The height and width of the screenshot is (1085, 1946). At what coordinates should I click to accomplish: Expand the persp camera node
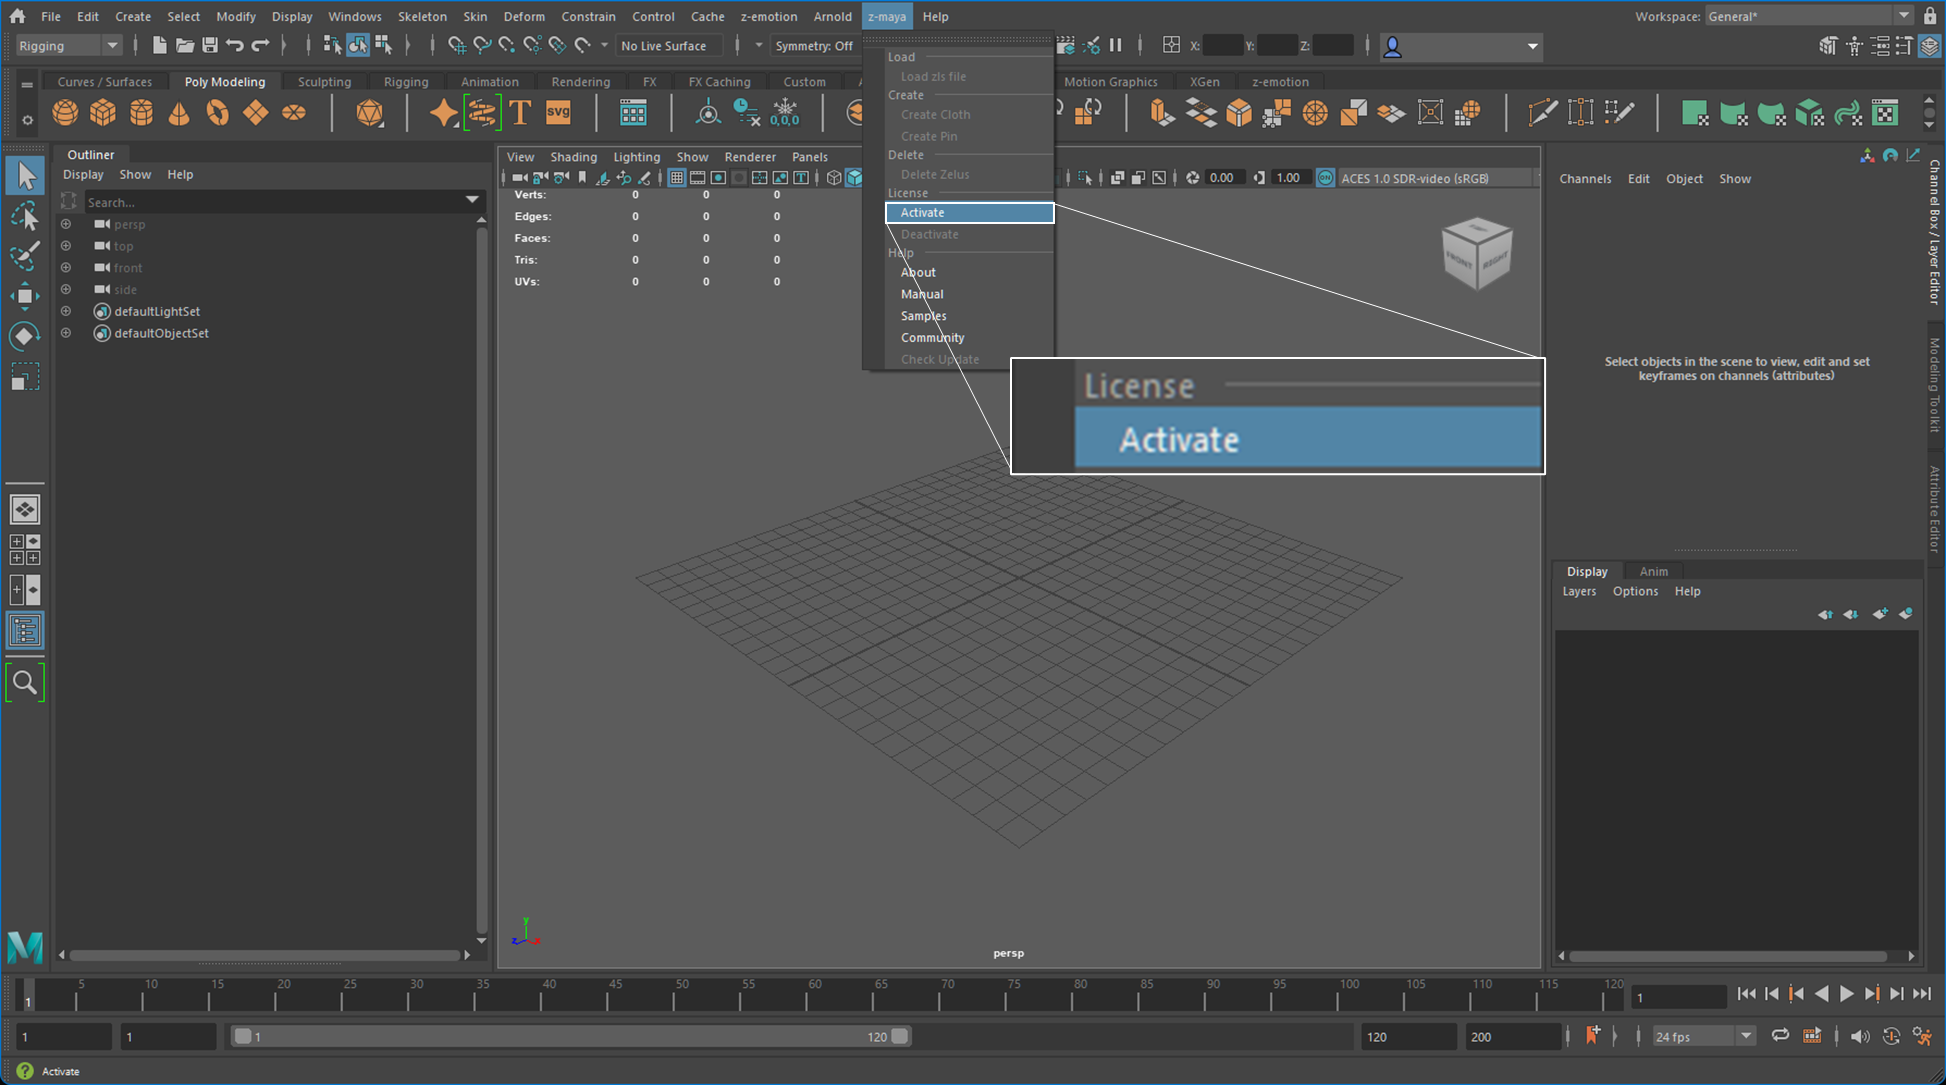pyautogui.click(x=66, y=224)
